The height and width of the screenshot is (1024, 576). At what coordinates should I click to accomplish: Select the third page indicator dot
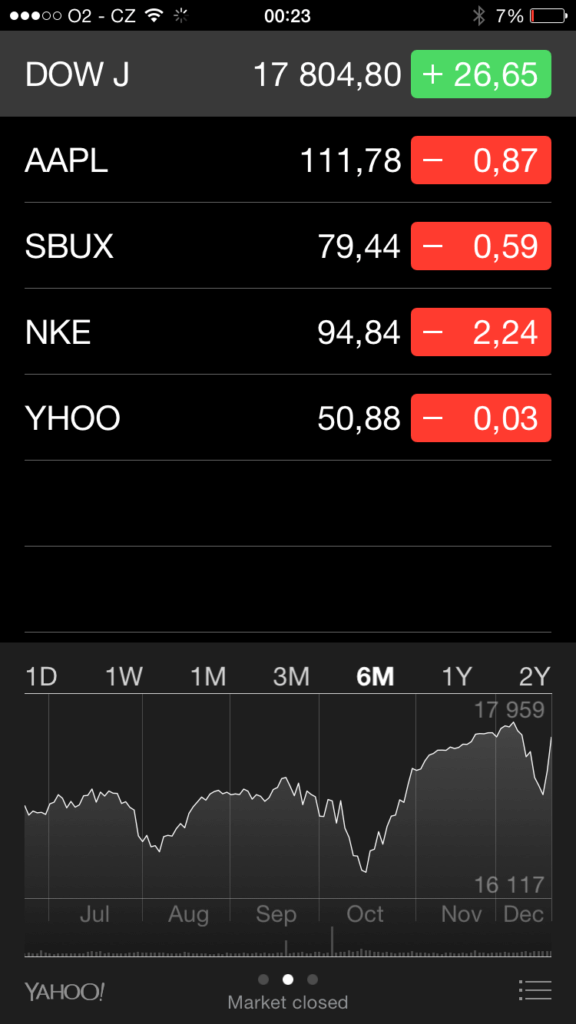pyautogui.click(x=312, y=979)
